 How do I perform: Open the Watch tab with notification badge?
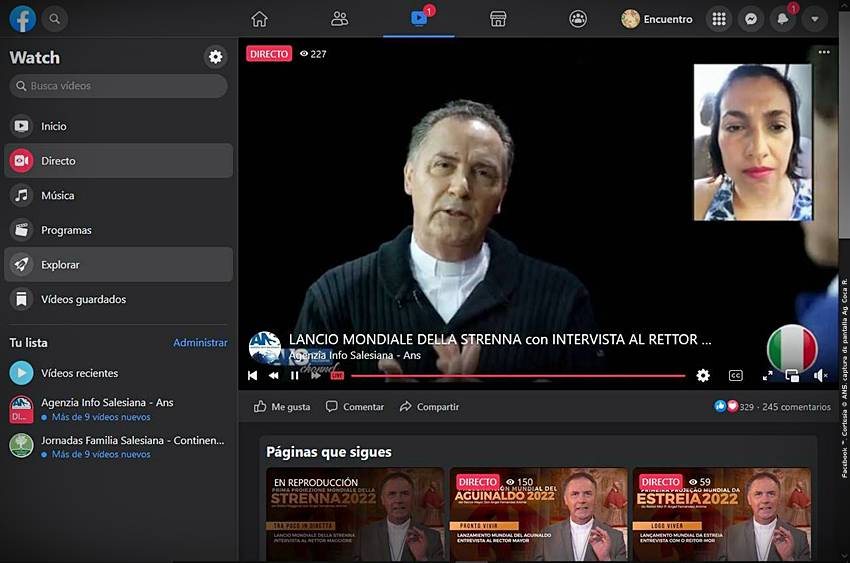(419, 18)
